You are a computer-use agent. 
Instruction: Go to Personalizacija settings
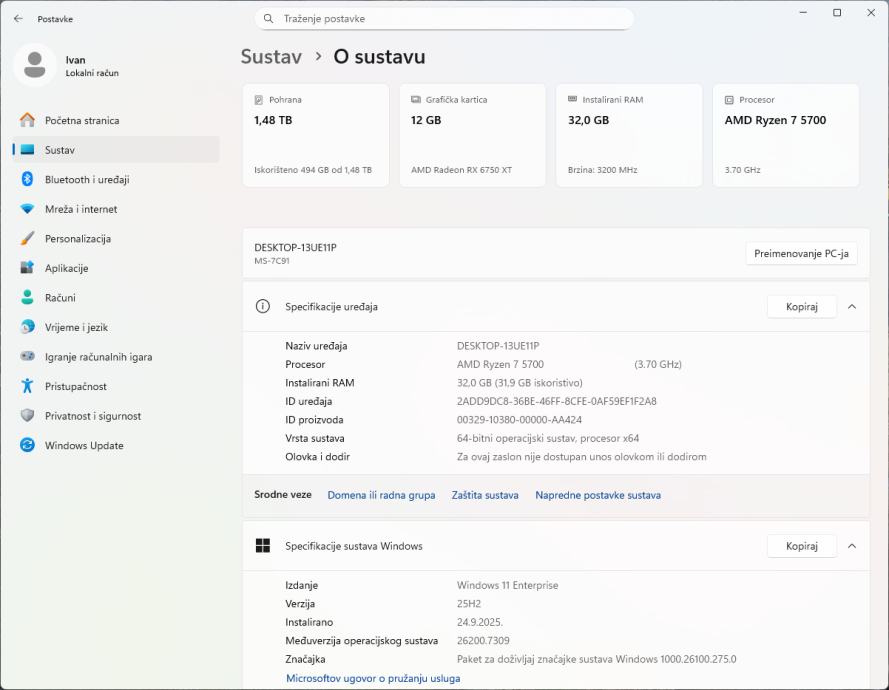pyautogui.click(x=77, y=239)
